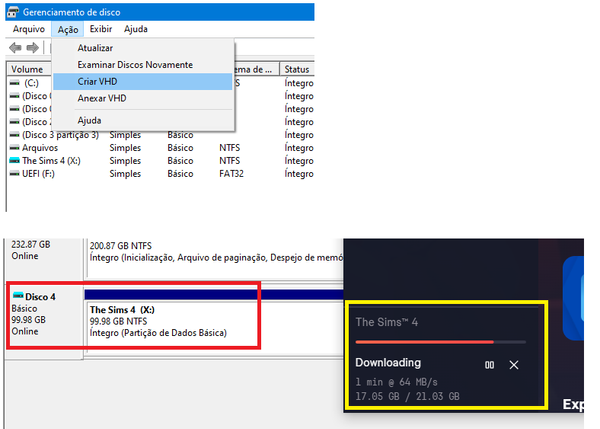Select the (C:) volume row text
This screenshot has height=429, width=600.
coord(31,83)
